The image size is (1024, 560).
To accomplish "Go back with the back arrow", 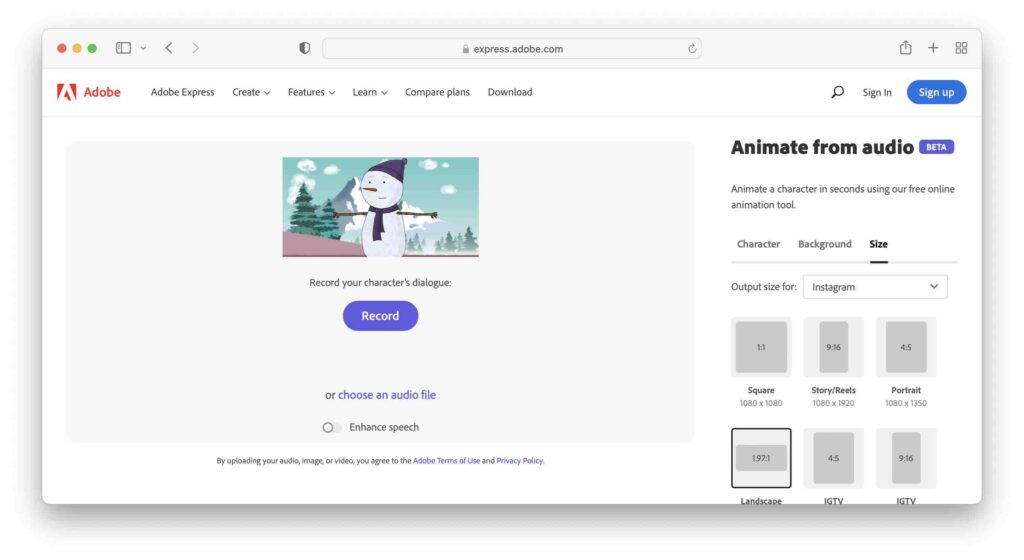I will click(169, 48).
